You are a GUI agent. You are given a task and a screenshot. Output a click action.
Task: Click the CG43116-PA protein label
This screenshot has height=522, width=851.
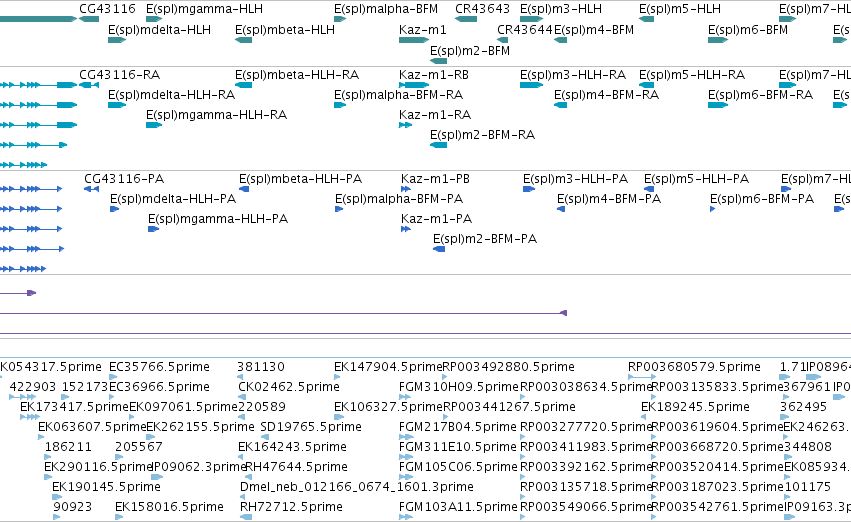click(124, 179)
